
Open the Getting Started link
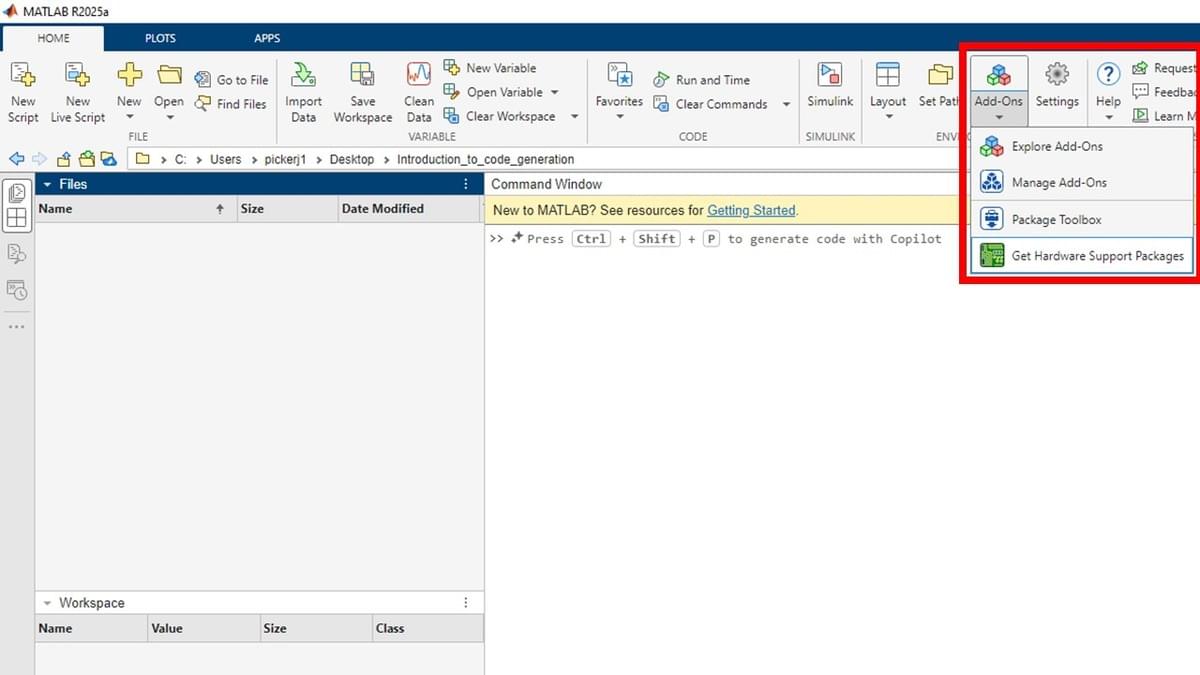coord(751,210)
